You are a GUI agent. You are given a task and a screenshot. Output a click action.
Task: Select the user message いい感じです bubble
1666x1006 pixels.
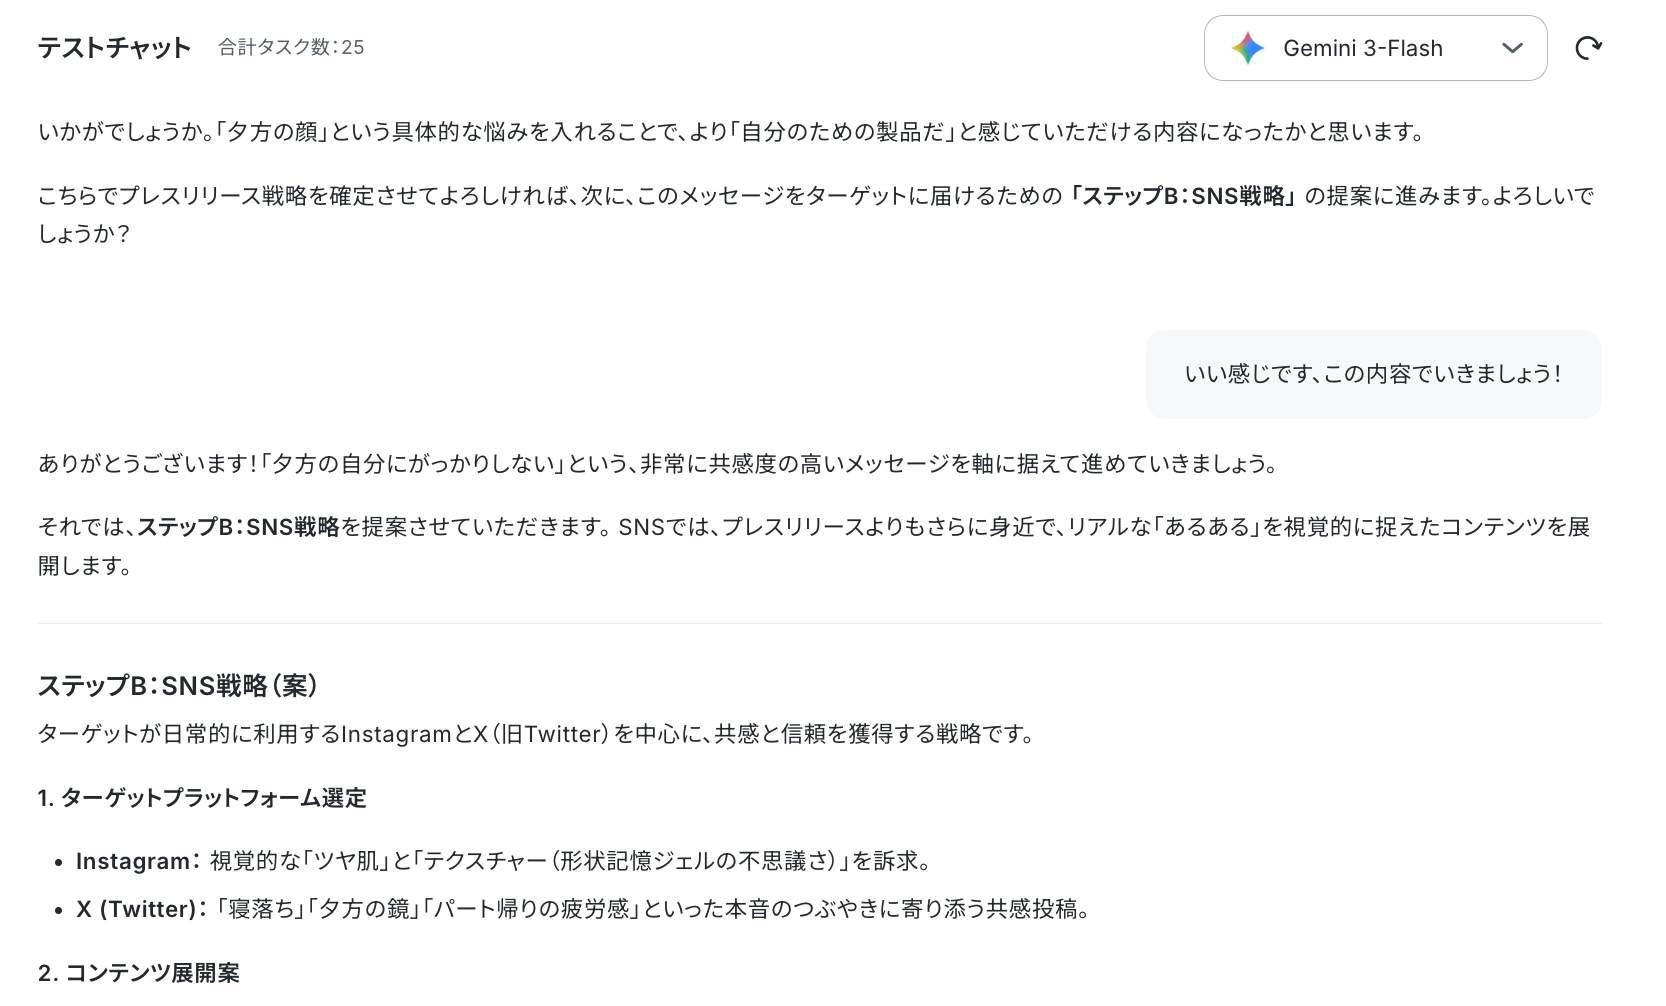[x=1373, y=374]
